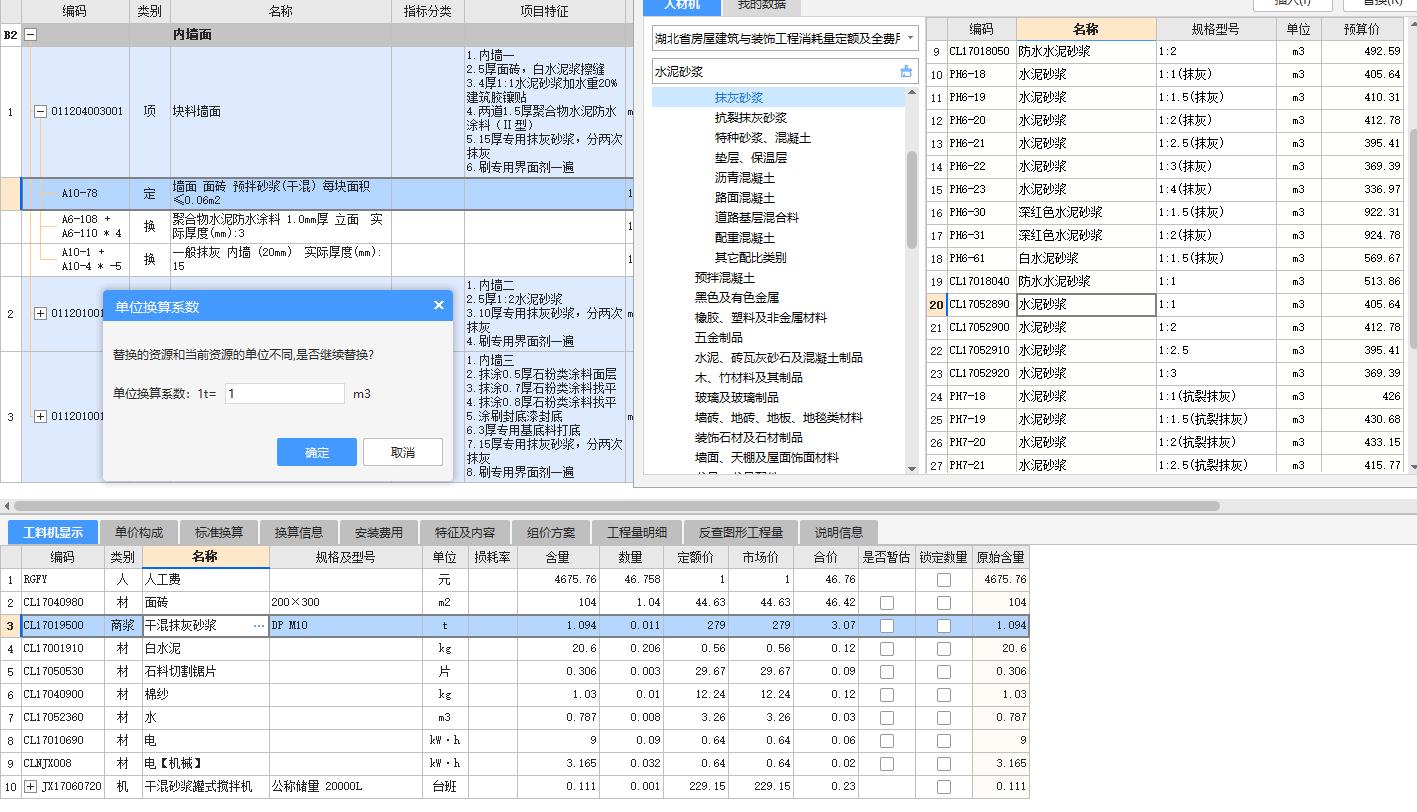Image resolution: width=1417 pixels, height=812 pixels.
Task: Tick 是否暂估 for 干混抹灰砂浆 row
Action: point(887,626)
